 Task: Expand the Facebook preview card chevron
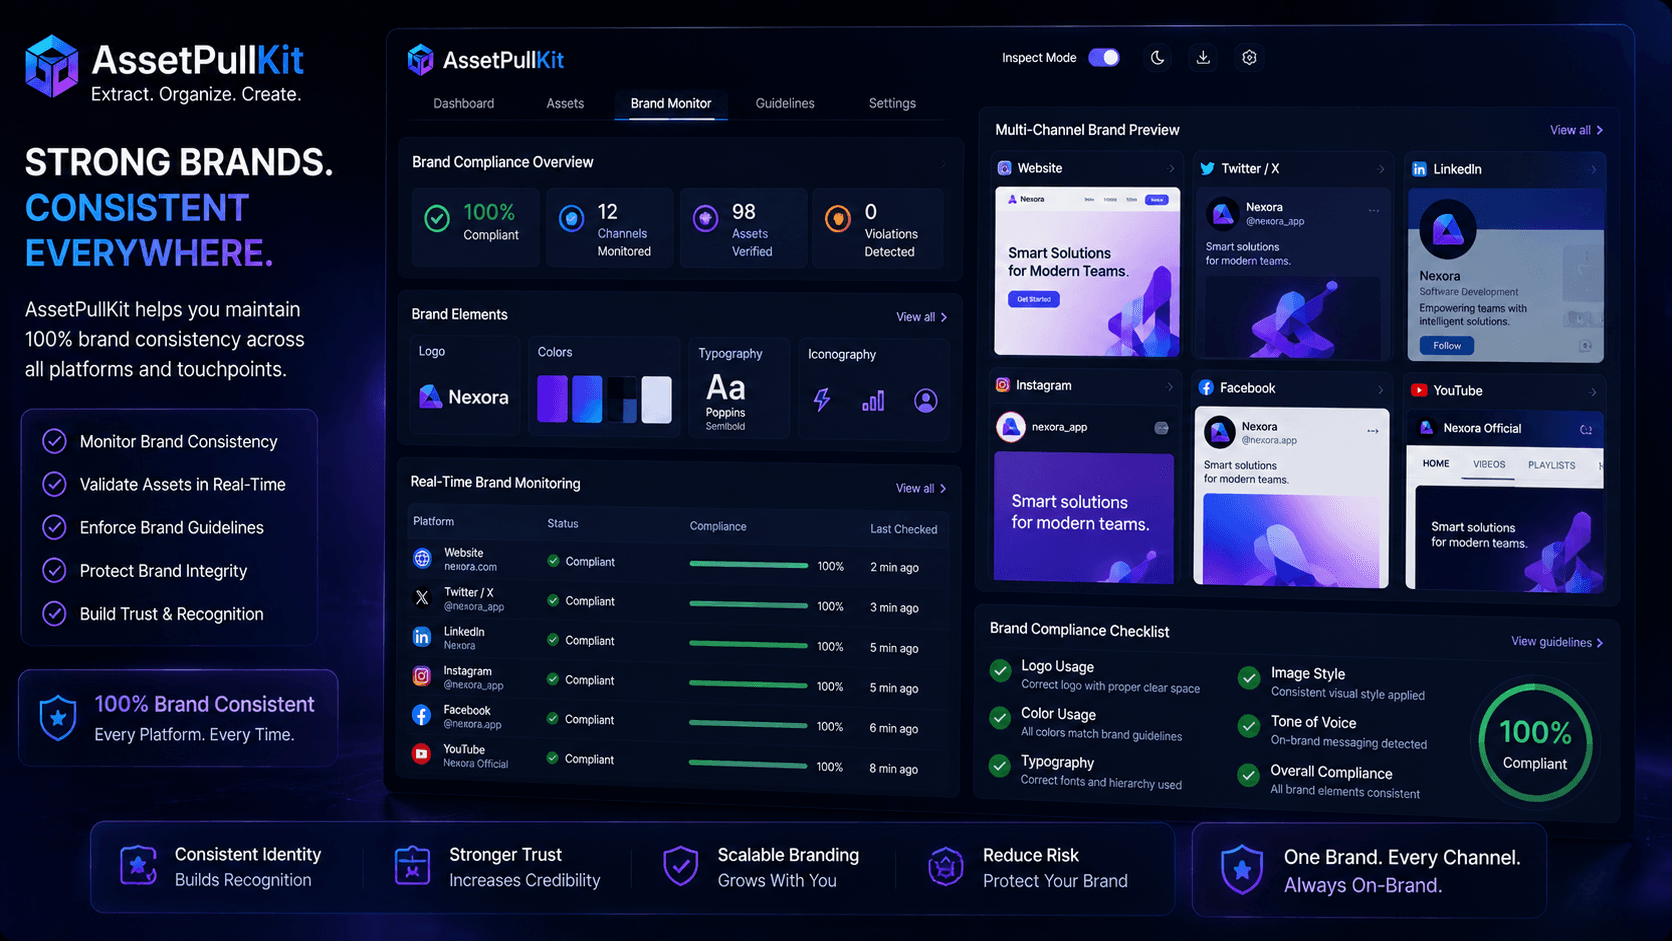click(1380, 389)
